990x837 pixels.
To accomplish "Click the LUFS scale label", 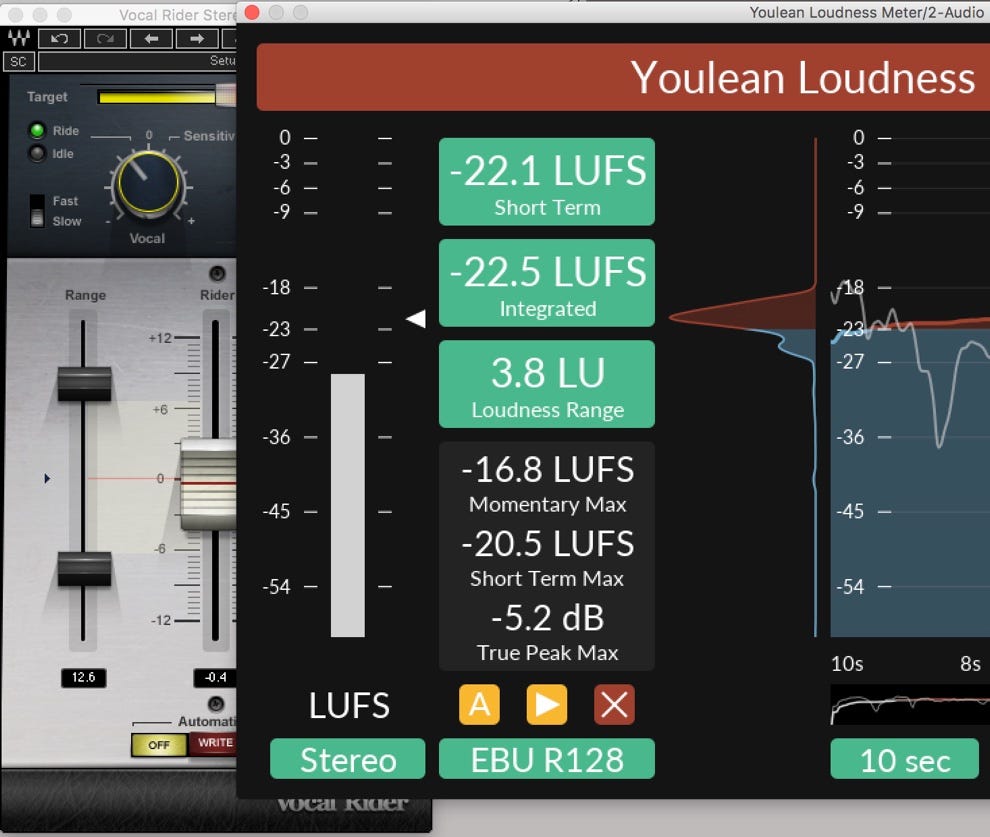I will (349, 705).
